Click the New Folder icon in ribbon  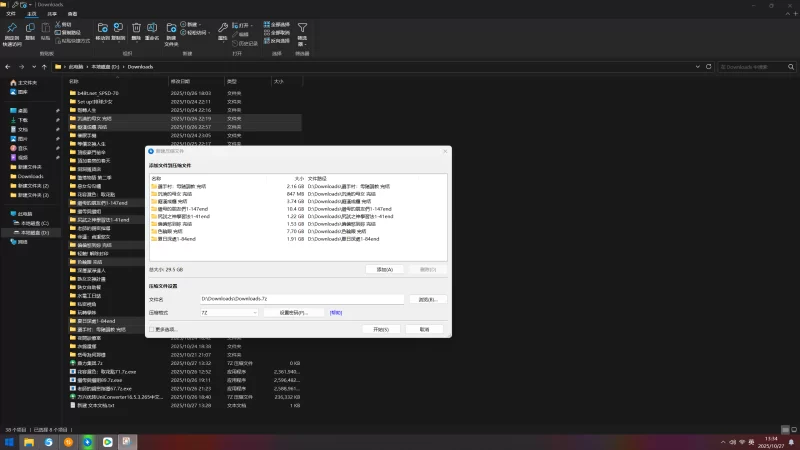click(171, 30)
